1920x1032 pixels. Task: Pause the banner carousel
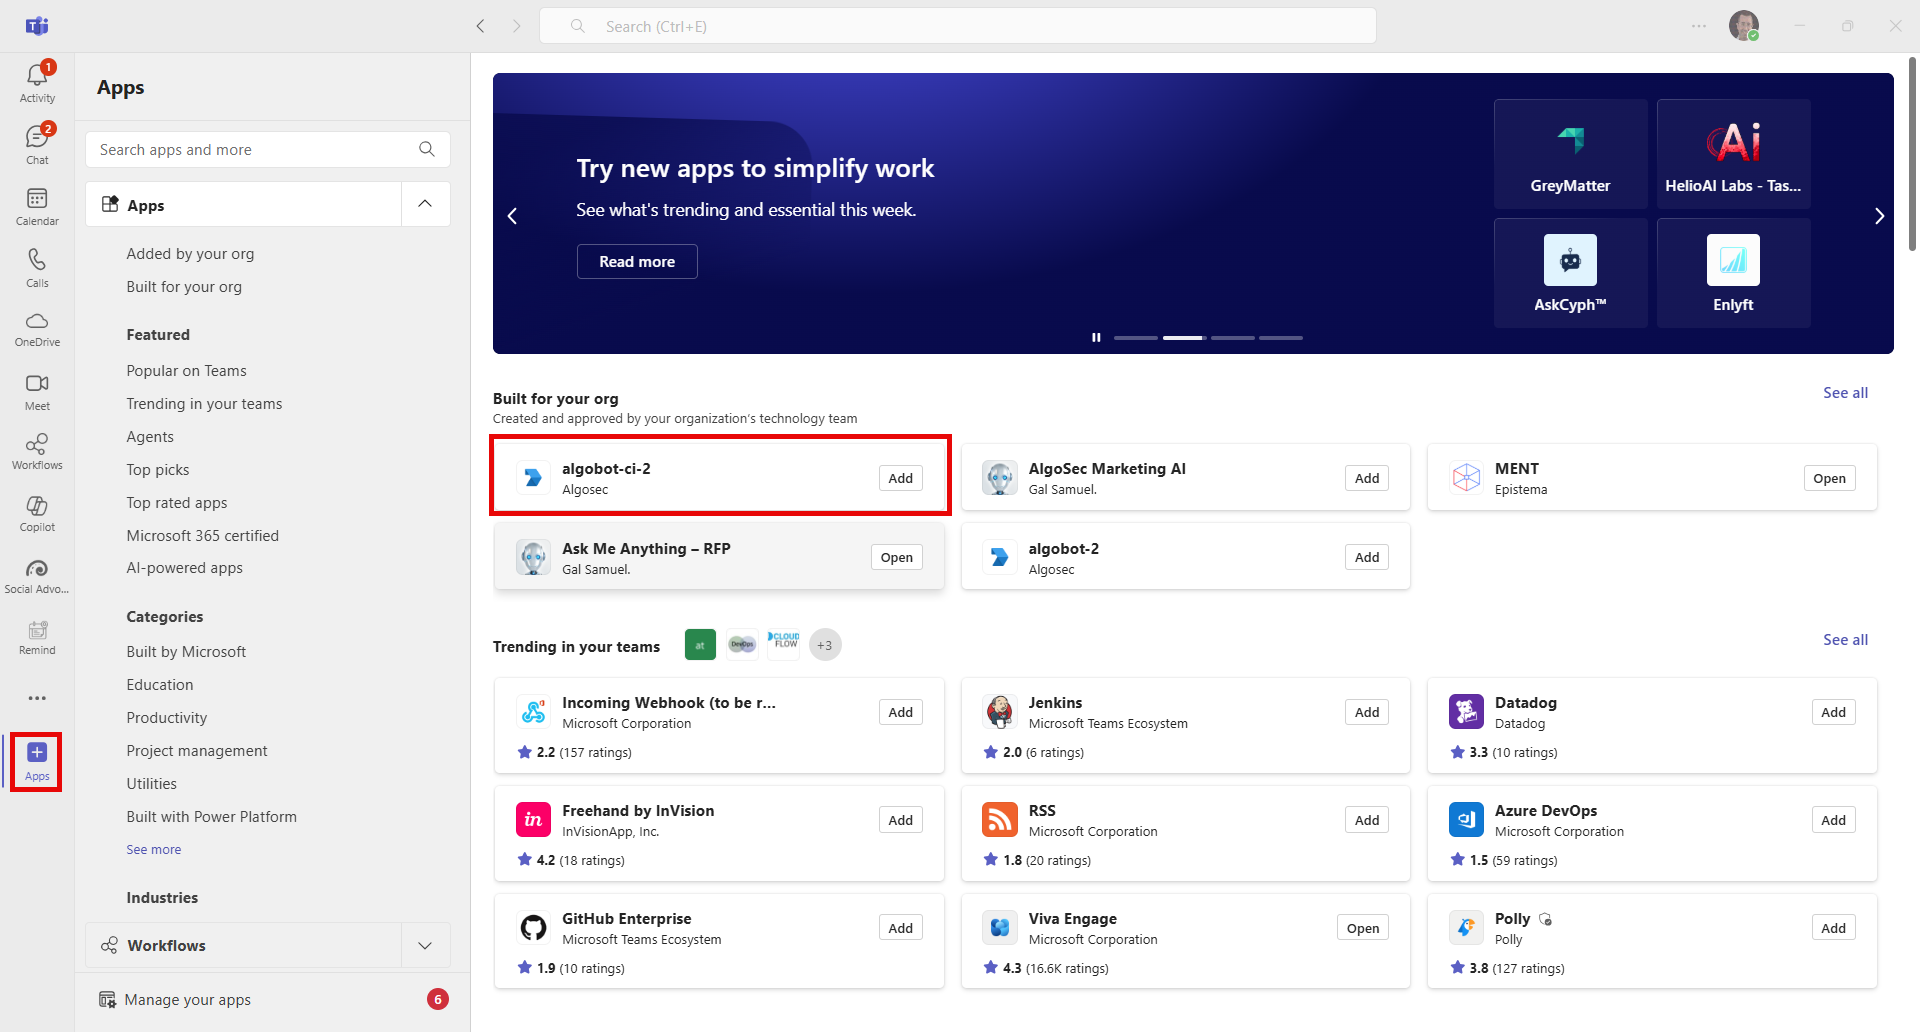click(1096, 338)
